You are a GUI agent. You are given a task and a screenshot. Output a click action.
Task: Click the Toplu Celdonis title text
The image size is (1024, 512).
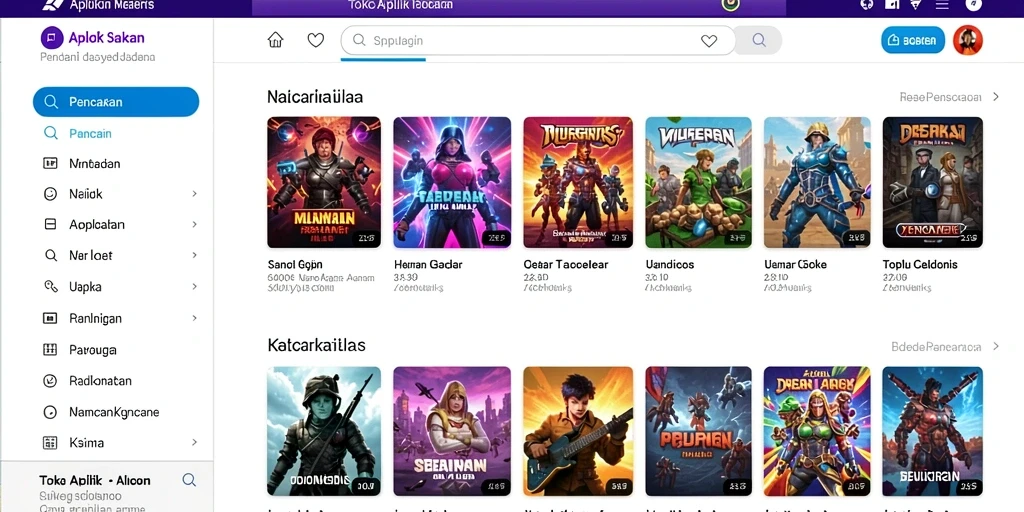point(920,264)
